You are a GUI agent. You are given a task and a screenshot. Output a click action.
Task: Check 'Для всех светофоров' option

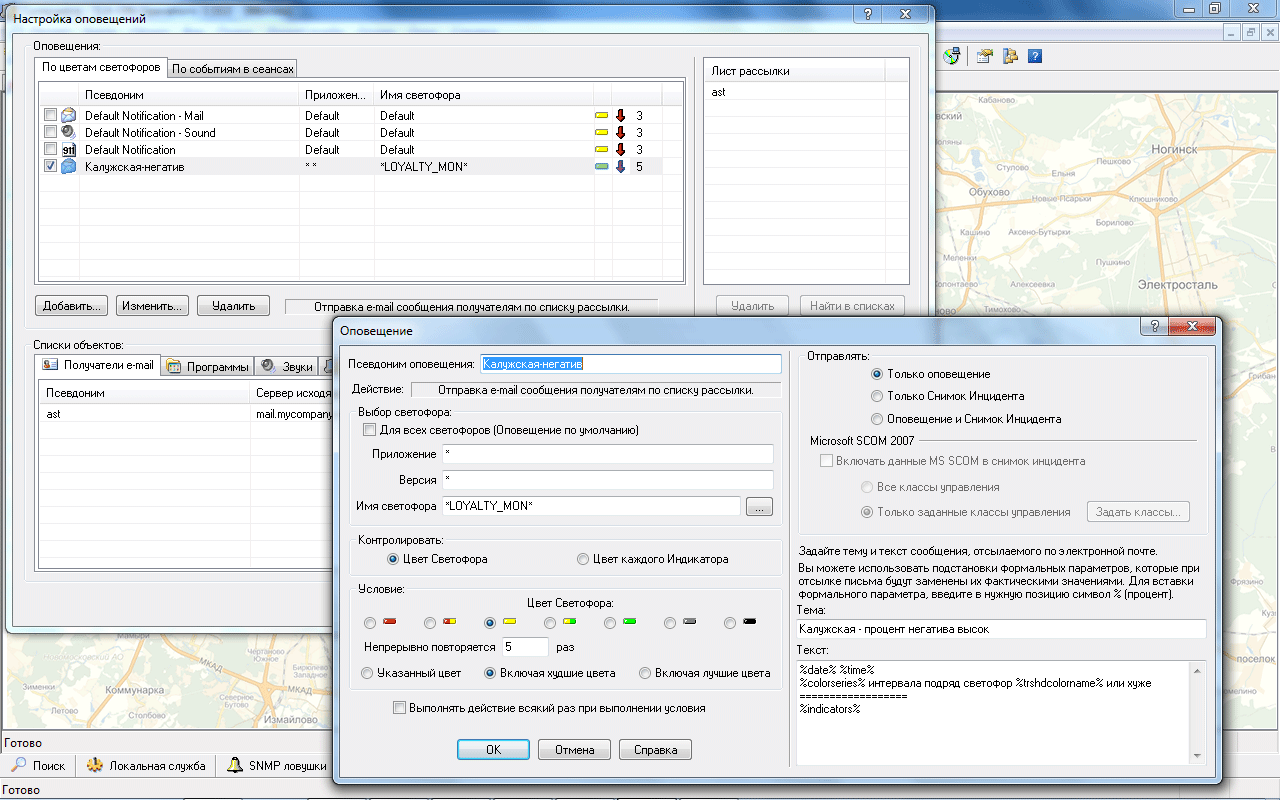[370, 430]
